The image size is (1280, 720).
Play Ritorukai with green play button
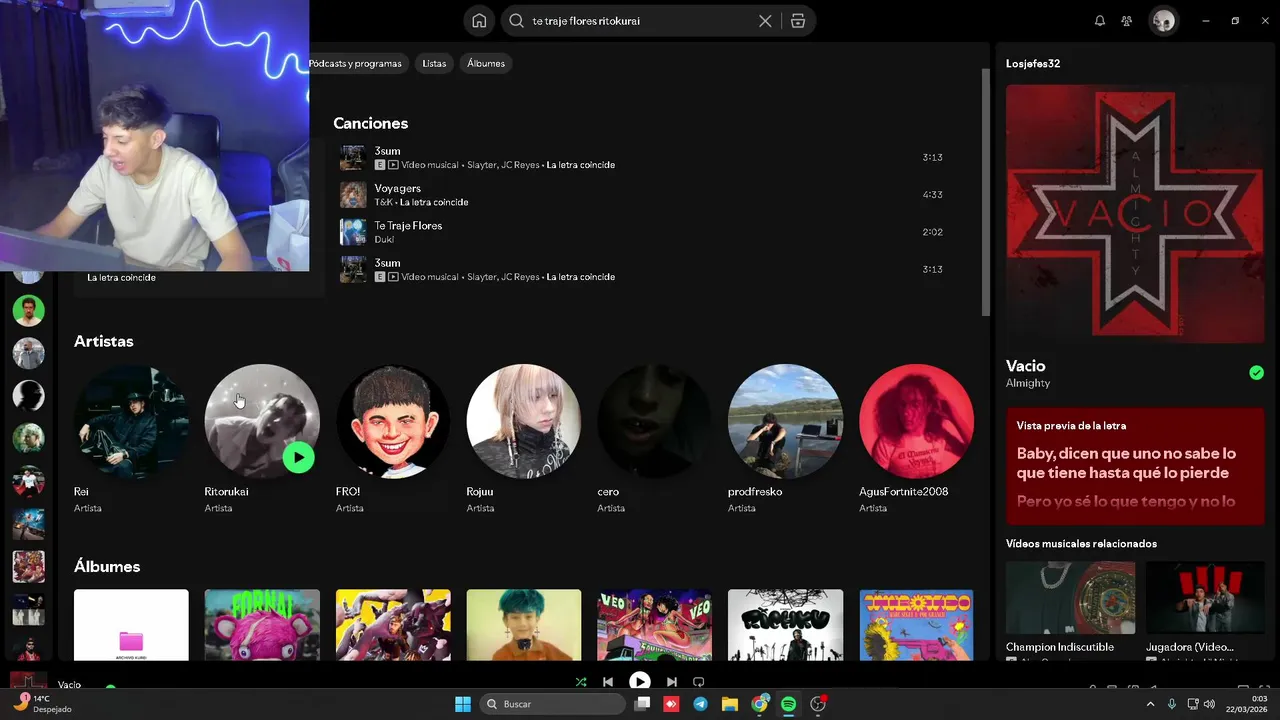click(298, 457)
